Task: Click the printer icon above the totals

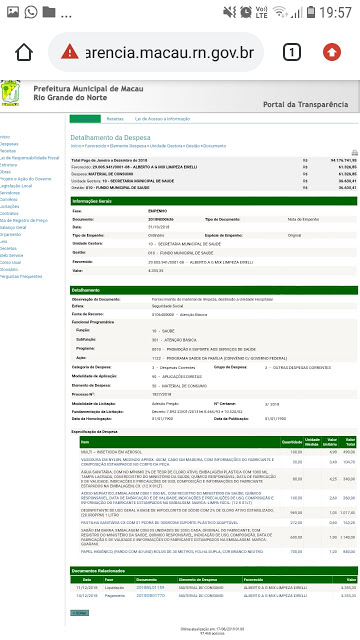Action: (x=354, y=153)
